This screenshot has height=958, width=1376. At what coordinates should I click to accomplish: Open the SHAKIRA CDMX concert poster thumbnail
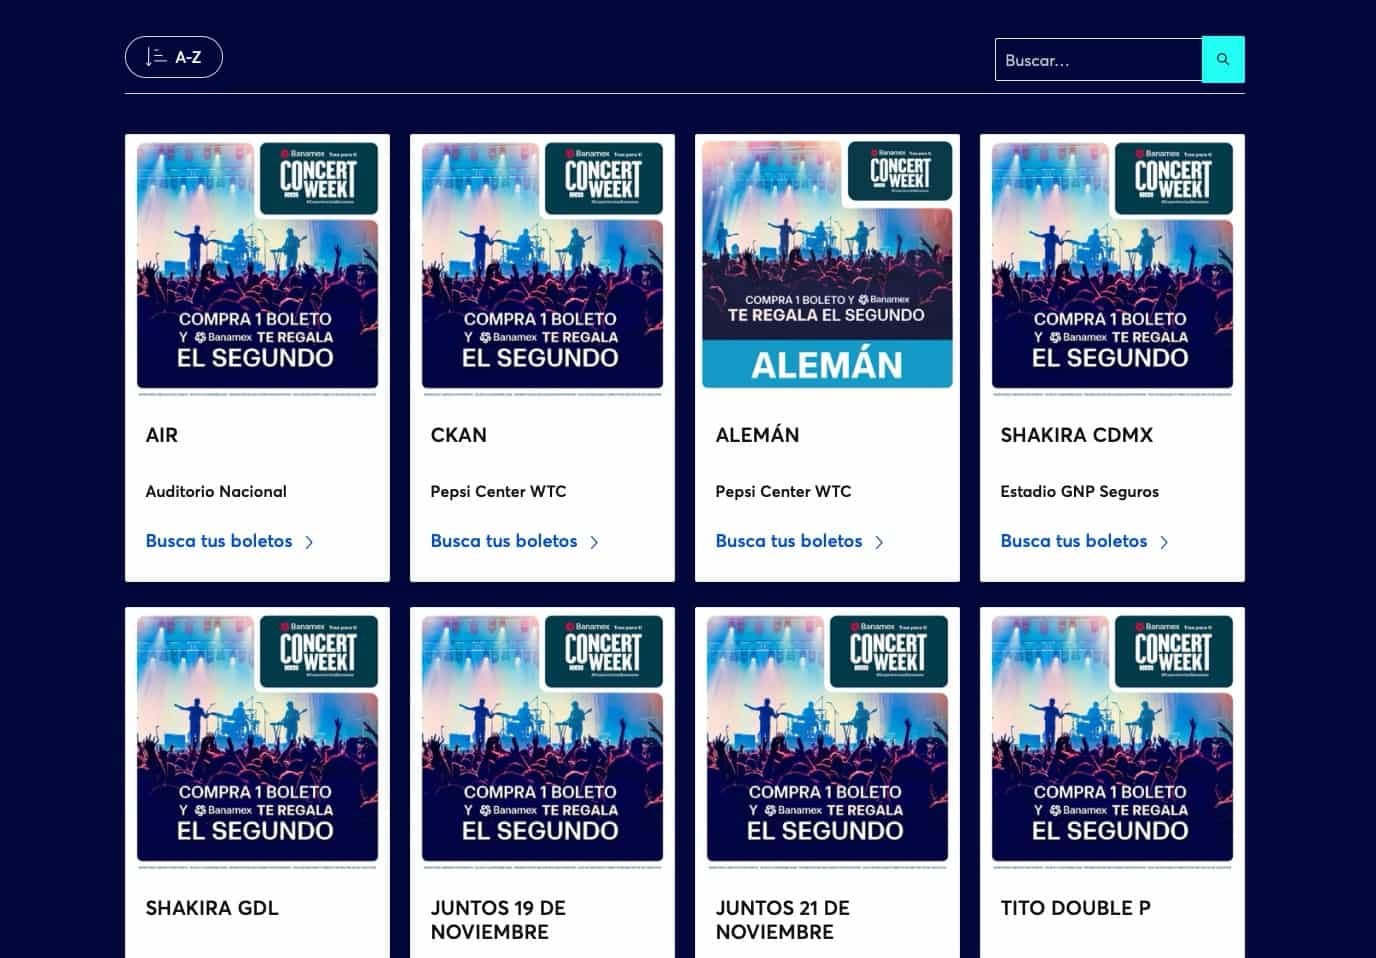pyautogui.click(x=1112, y=267)
